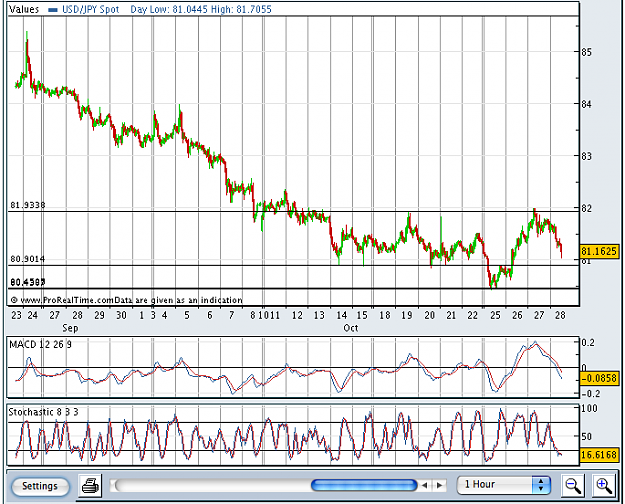Open the 1 Hour timeframe dropdown
Viewport: 625px width, 504px height.
503,485
